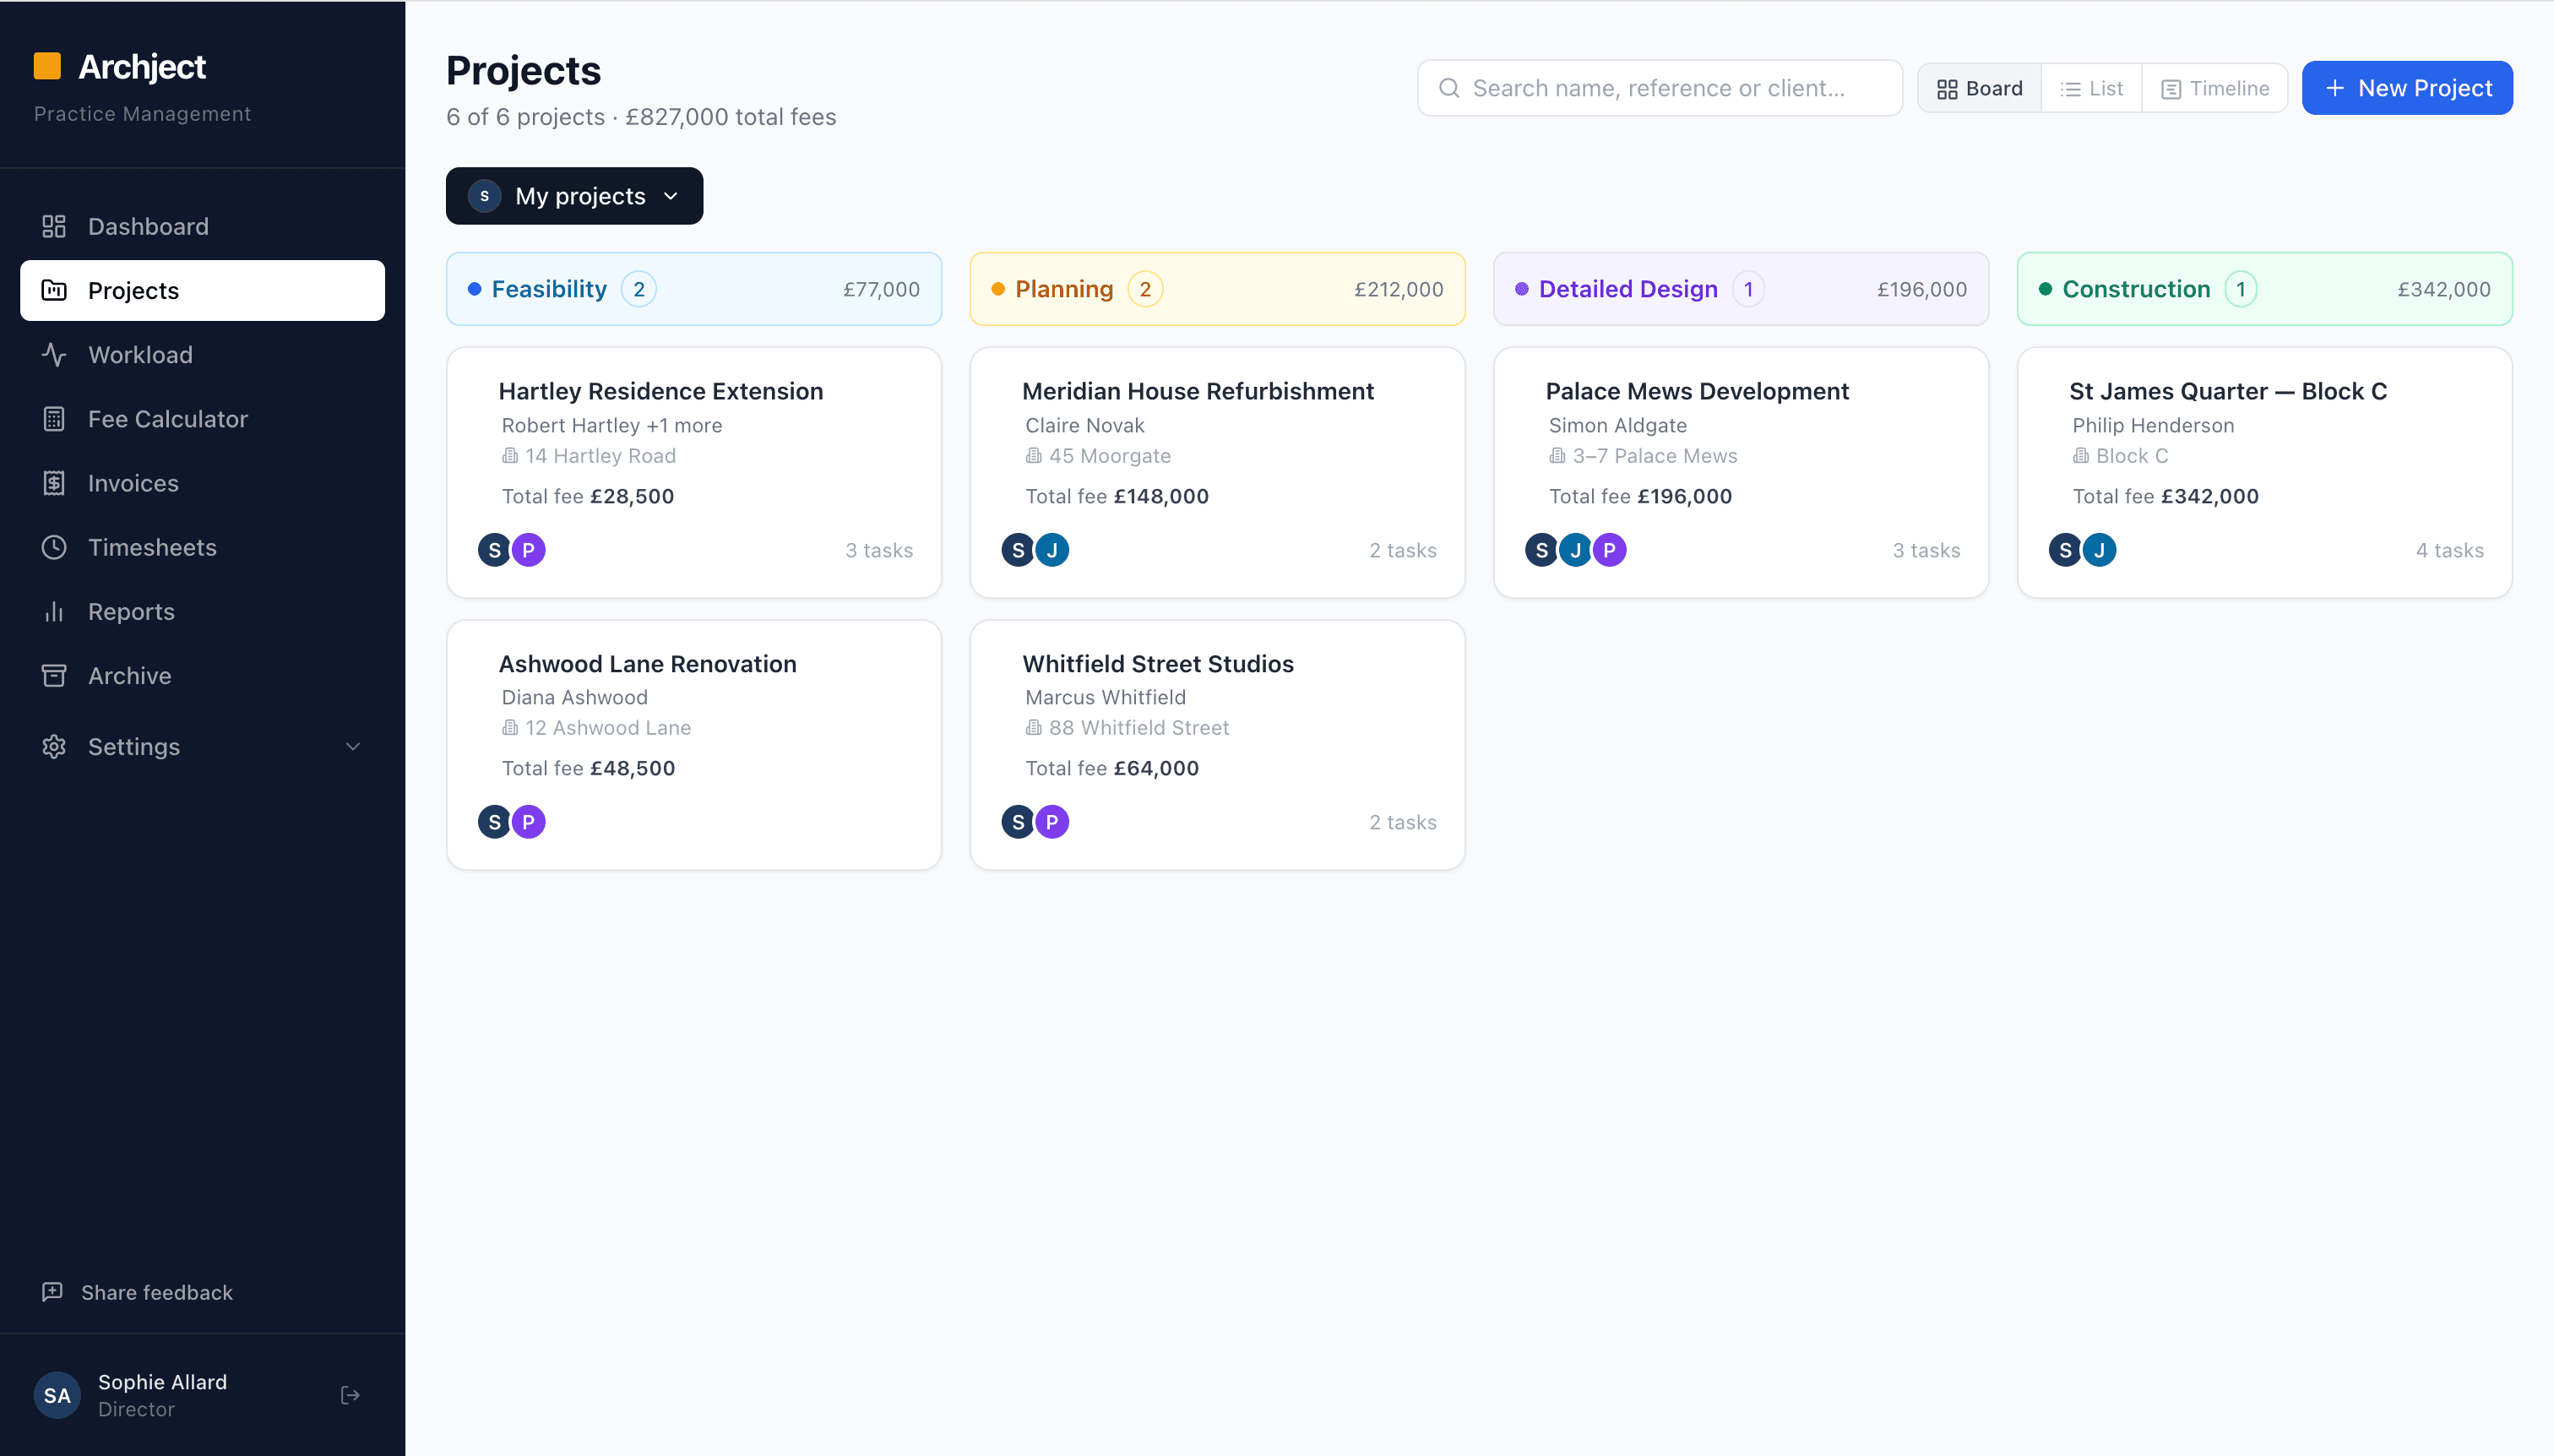Click Share feedback link
The image size is (2554, 1456).
point(137,1291)
